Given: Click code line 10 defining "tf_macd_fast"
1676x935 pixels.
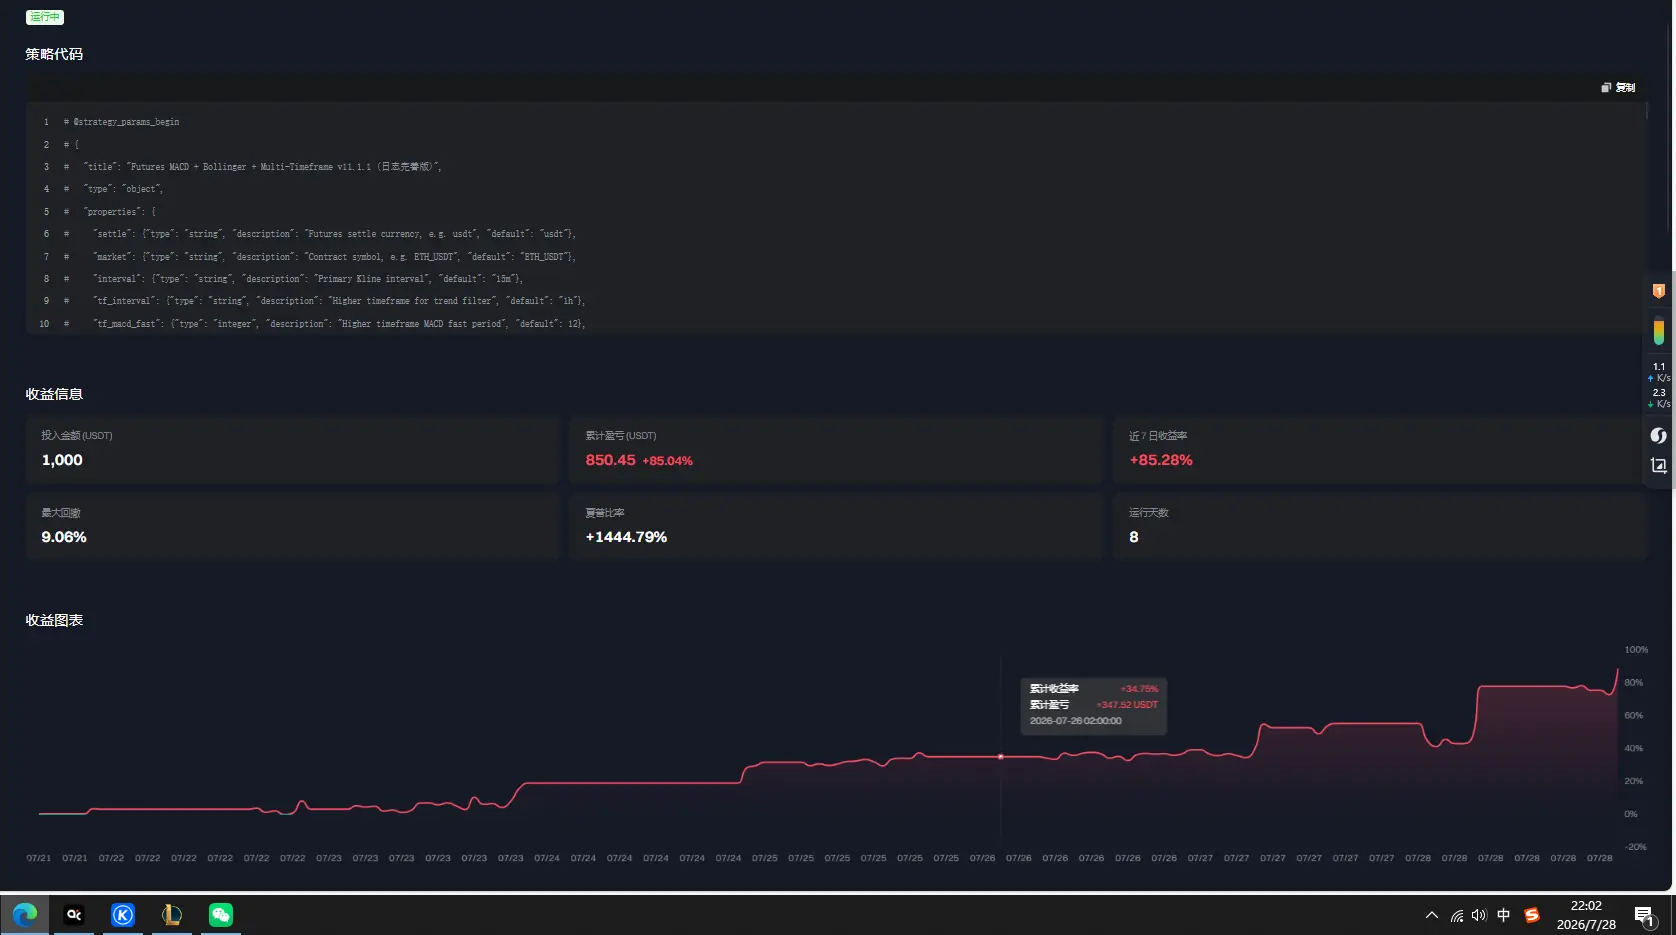Looking at the screenshot, I should click(x=325, y=324).
